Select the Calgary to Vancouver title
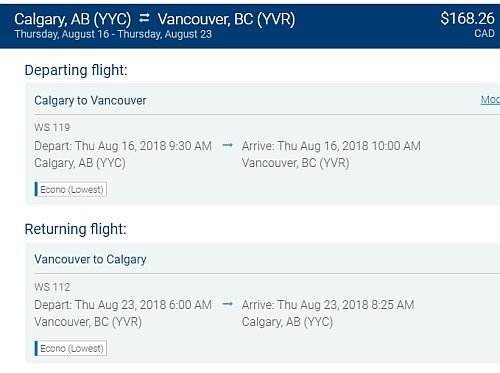 click(90, 101)
